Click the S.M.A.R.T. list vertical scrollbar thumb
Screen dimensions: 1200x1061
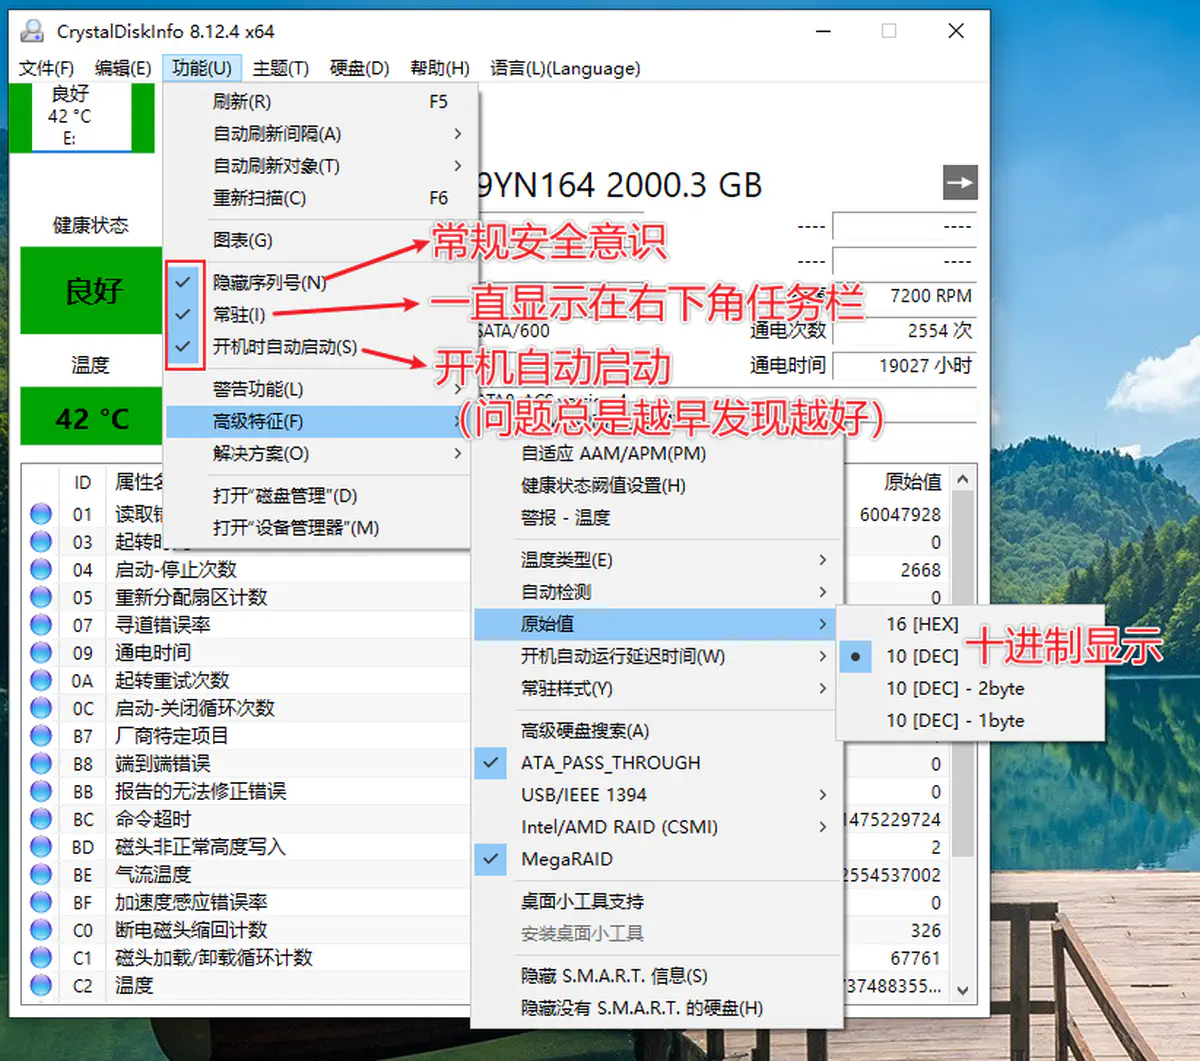coord(962,675)
